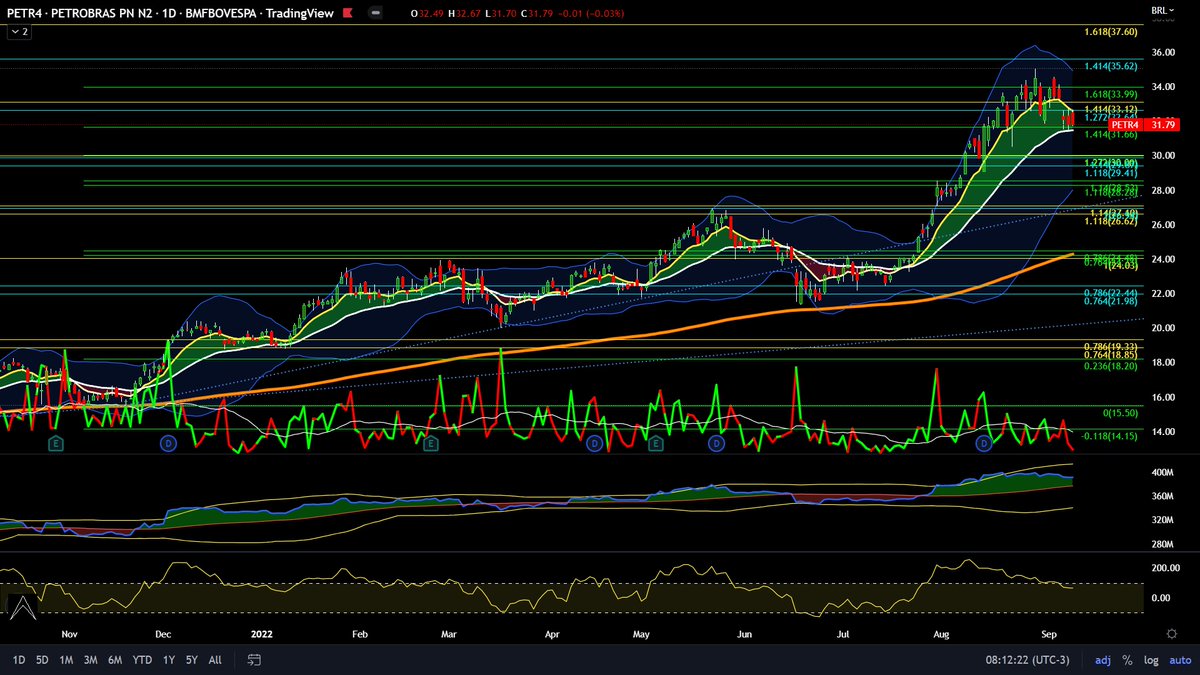Toggle log scale

(1151, 660)
